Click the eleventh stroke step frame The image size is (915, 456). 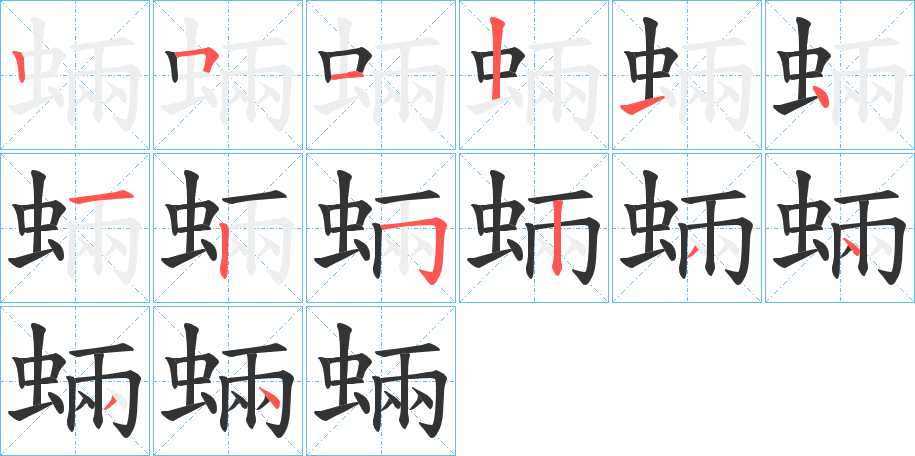click(686, 228)
